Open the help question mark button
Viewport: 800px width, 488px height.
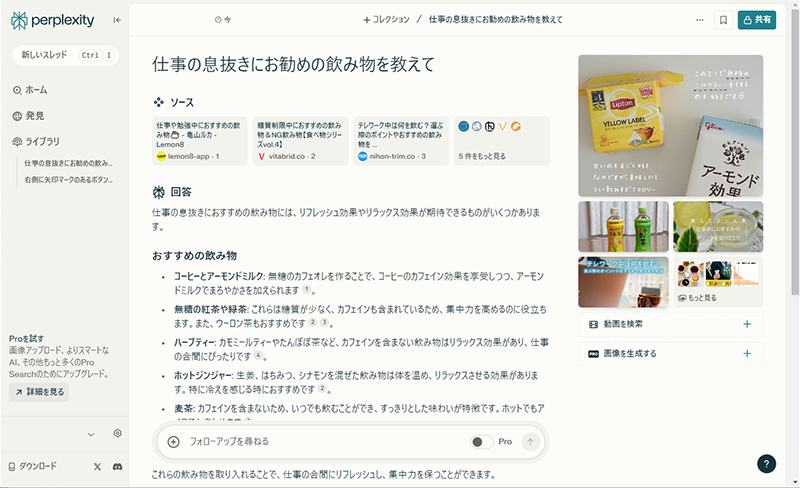pos(766,463)
